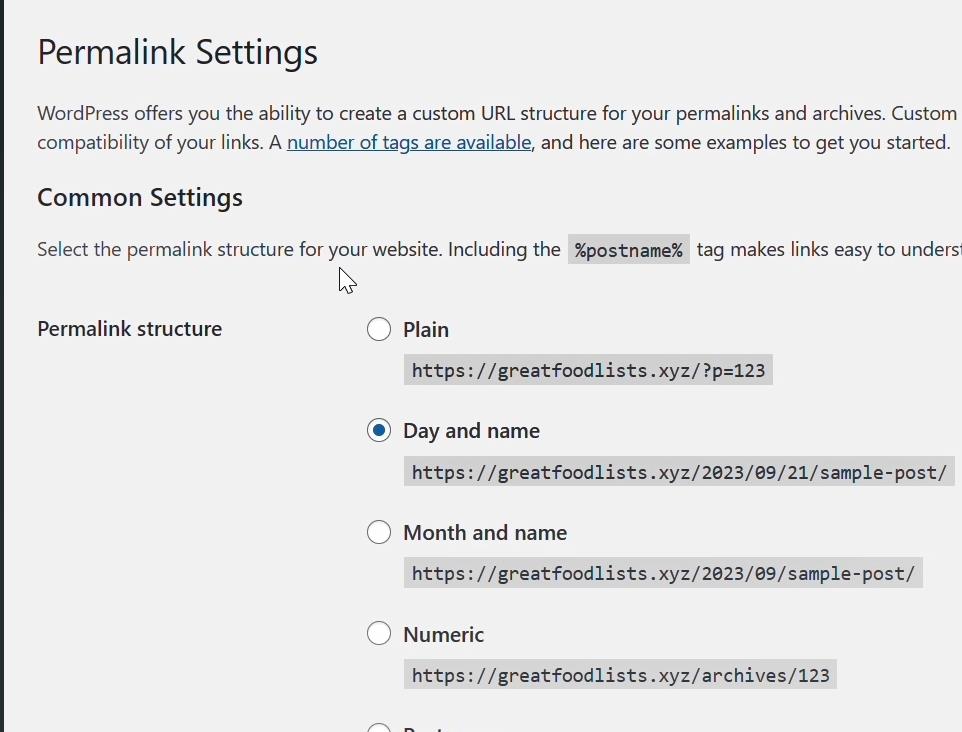This screenshot has width=962, height=732.
Task: Click the 2023/09/sample-post example URL
Action: 663,574
